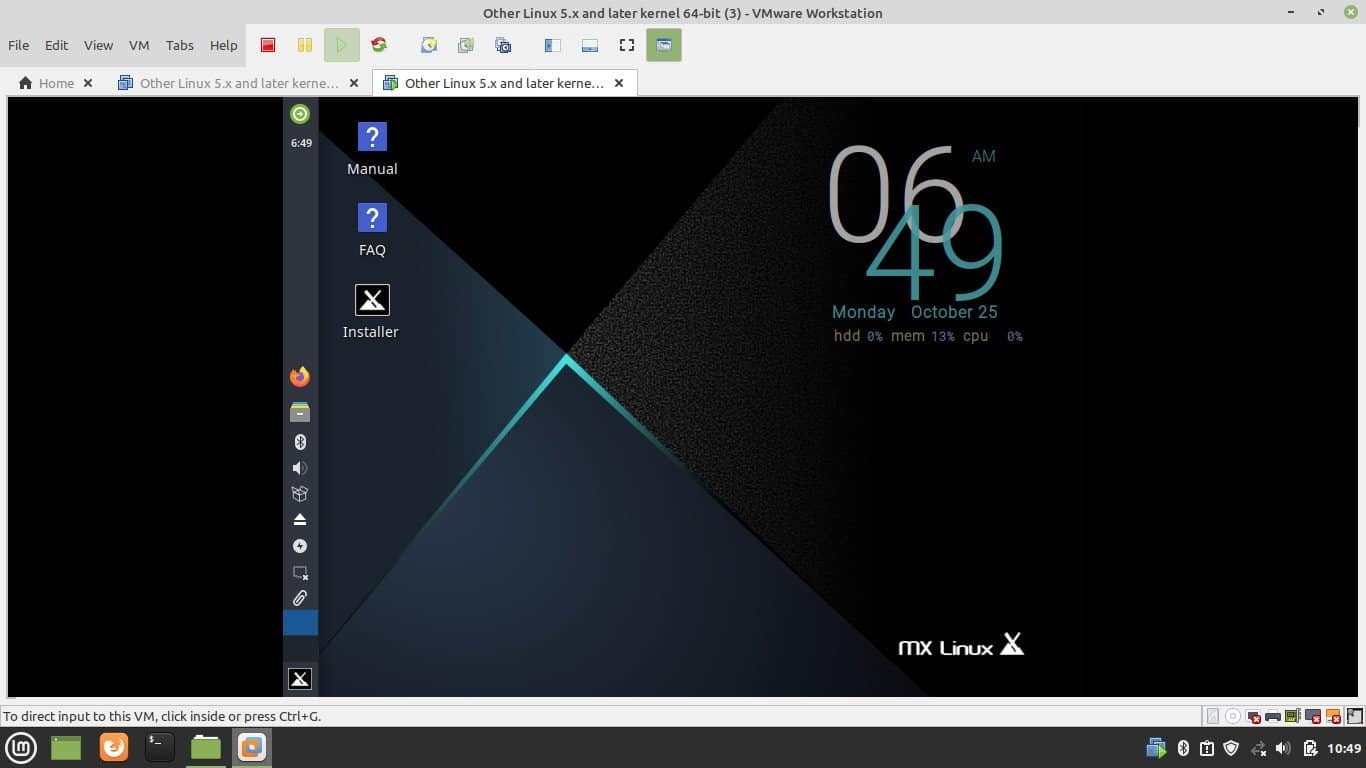Click the green sound card status icon
Screen dimensions: 1366x768
(x=1292, y=716)
